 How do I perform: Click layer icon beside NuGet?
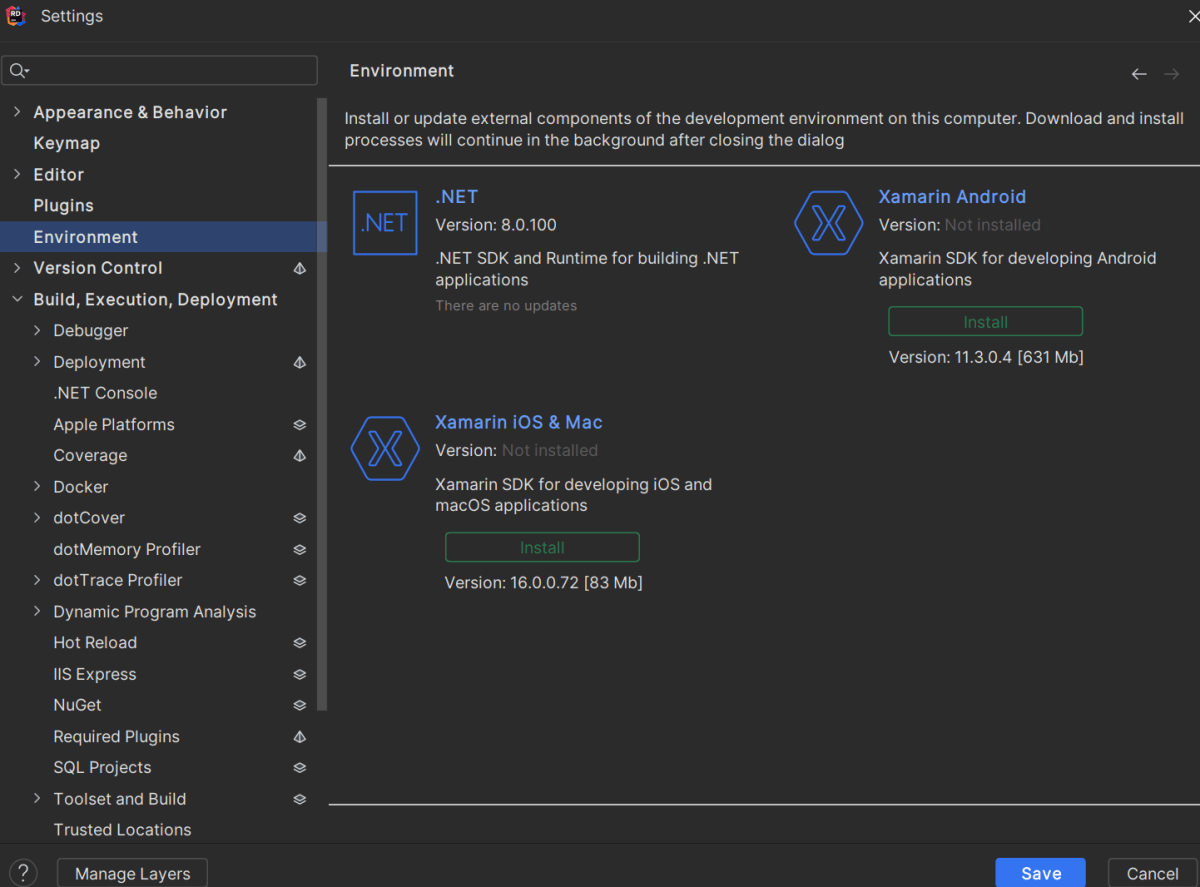(299, 705)
